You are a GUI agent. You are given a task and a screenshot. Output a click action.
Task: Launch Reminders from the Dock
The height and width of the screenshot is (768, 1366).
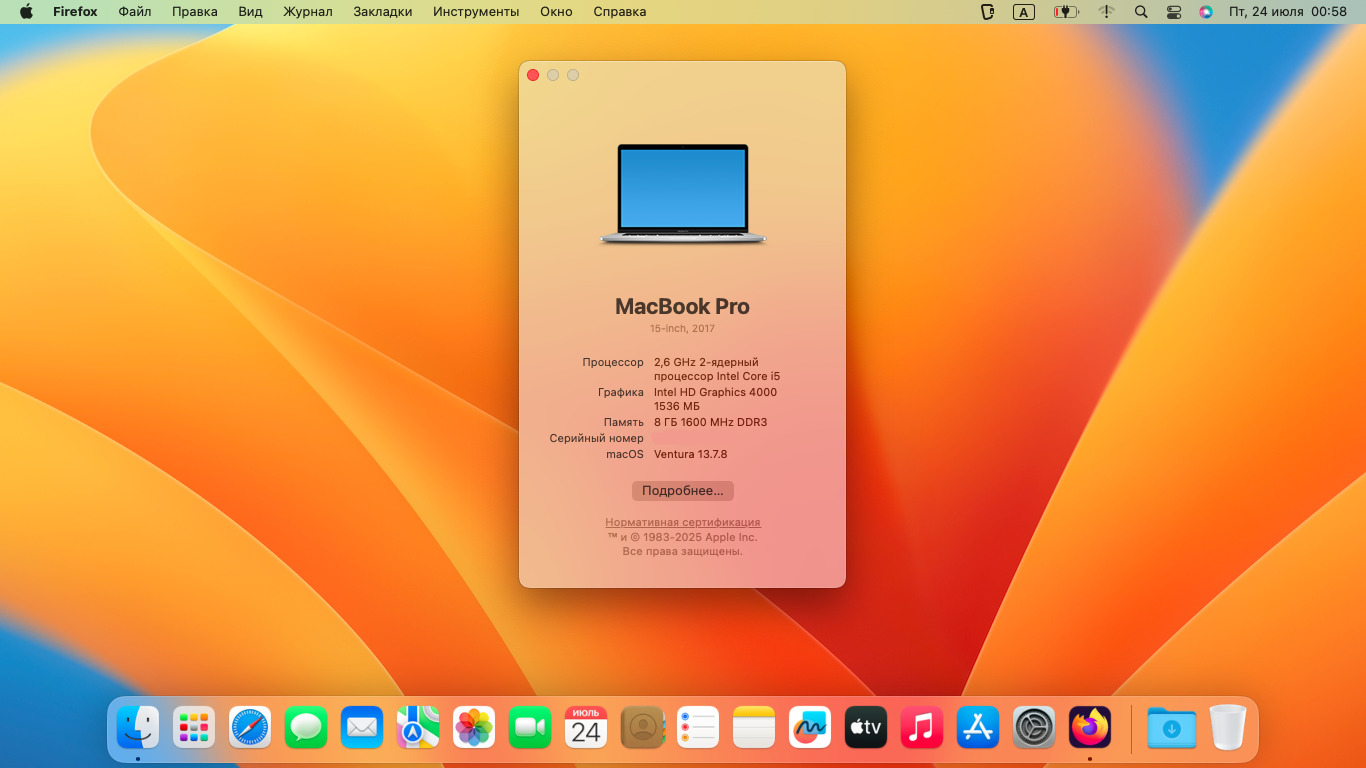698,727
